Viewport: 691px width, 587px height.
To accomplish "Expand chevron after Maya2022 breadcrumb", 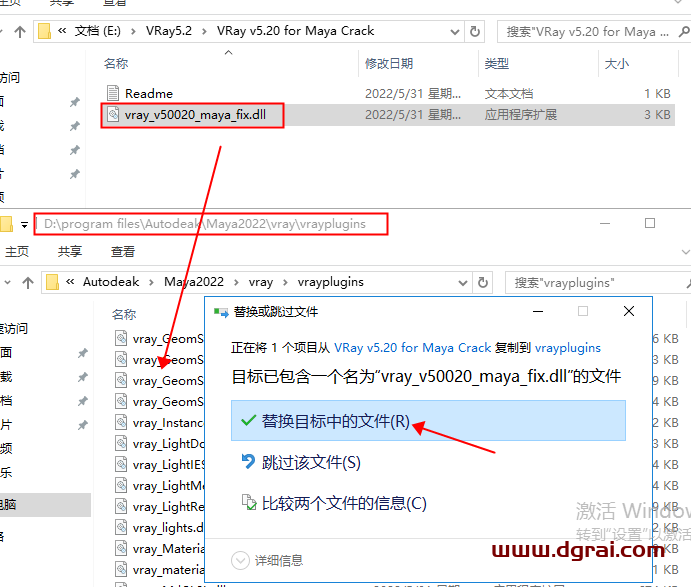I will (236, 282).
